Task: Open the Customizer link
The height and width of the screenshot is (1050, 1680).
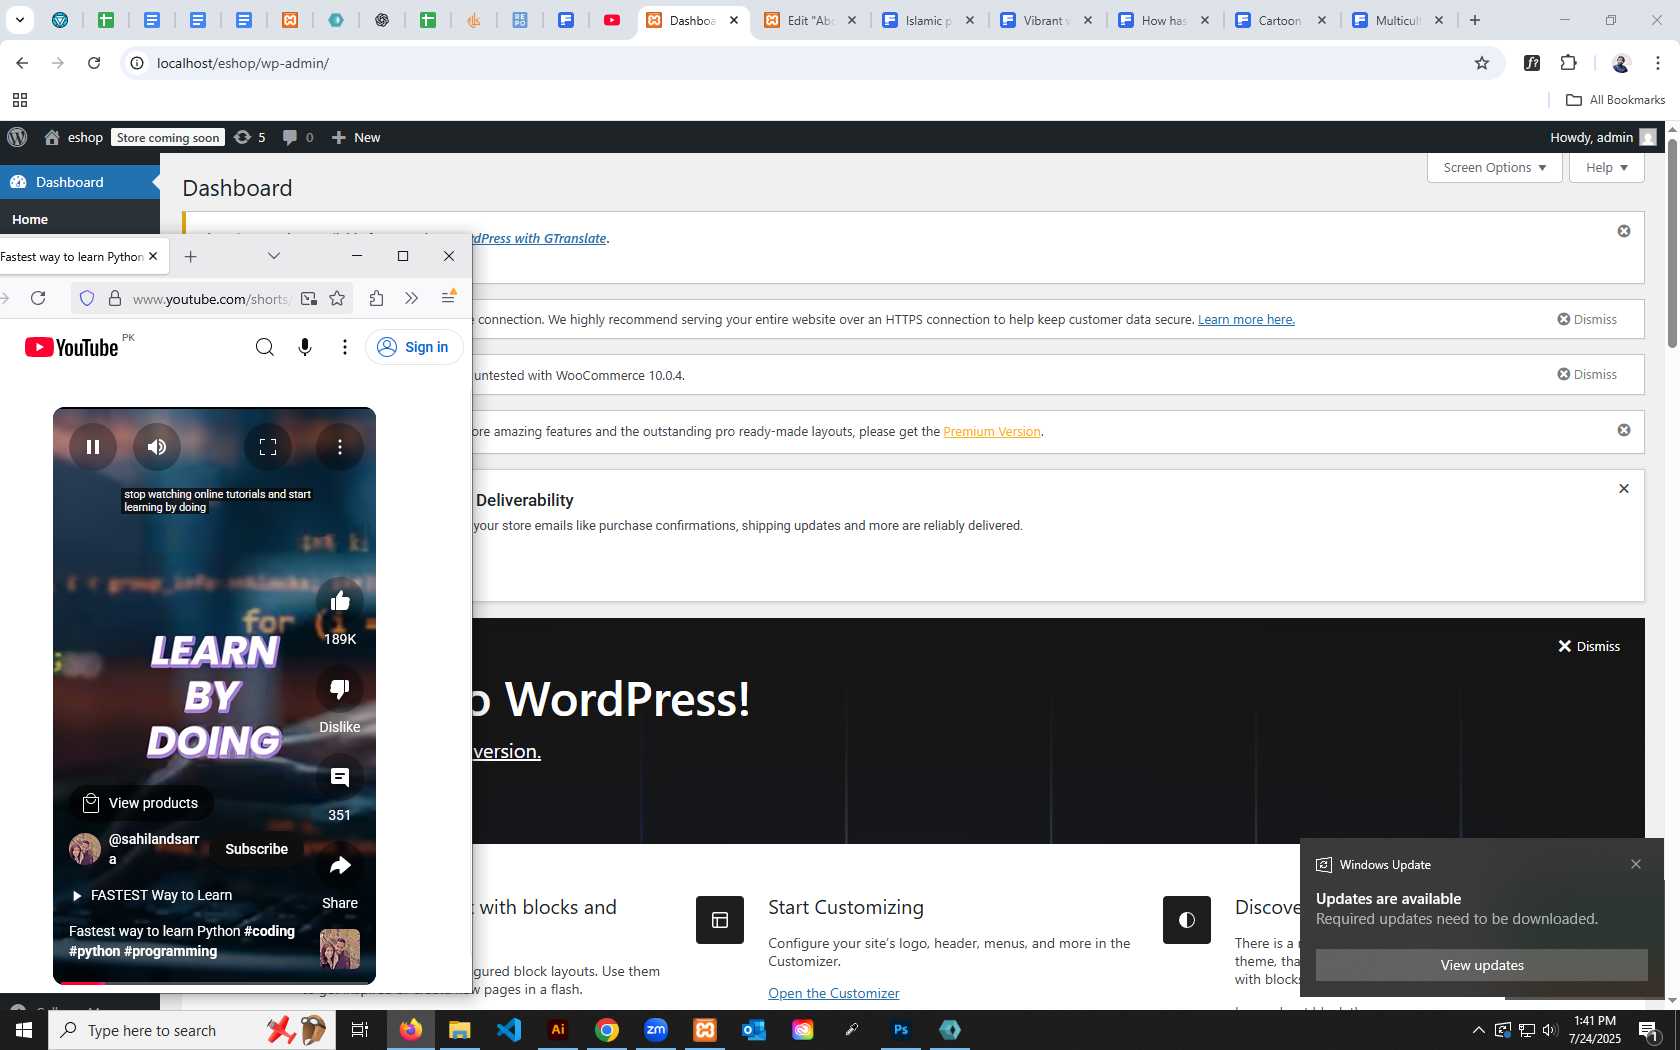Action: 834,993
